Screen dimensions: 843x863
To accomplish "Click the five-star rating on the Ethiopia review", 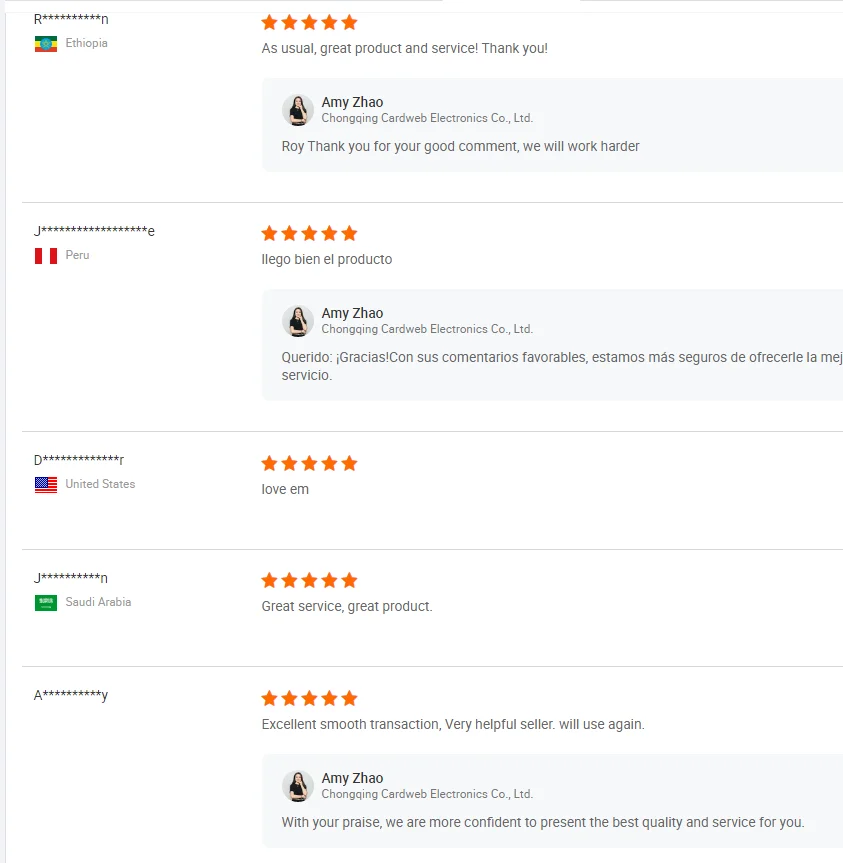I will pos(309,22).
